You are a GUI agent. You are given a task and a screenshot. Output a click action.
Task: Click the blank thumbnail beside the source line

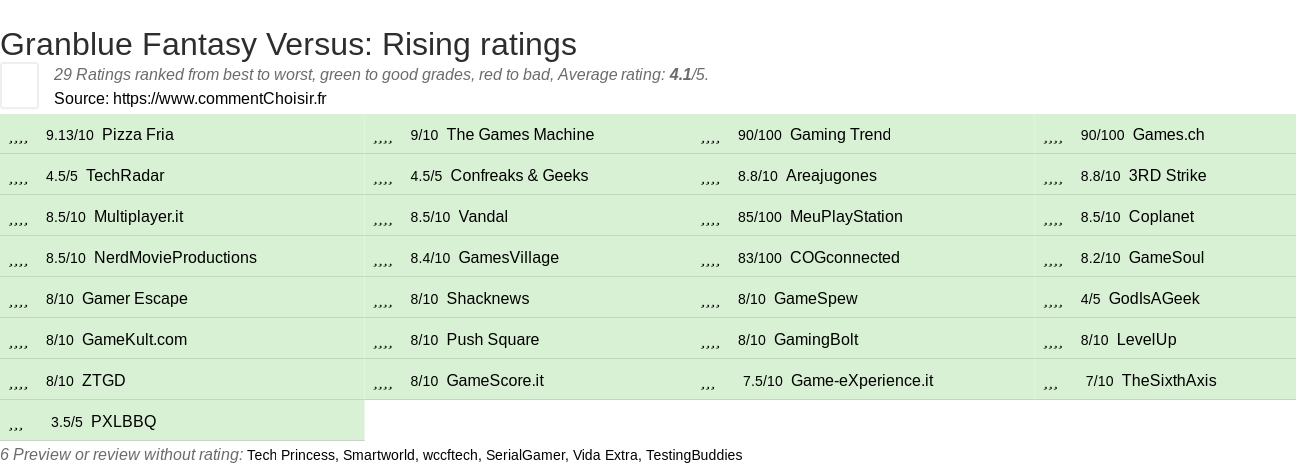point(19,85)
